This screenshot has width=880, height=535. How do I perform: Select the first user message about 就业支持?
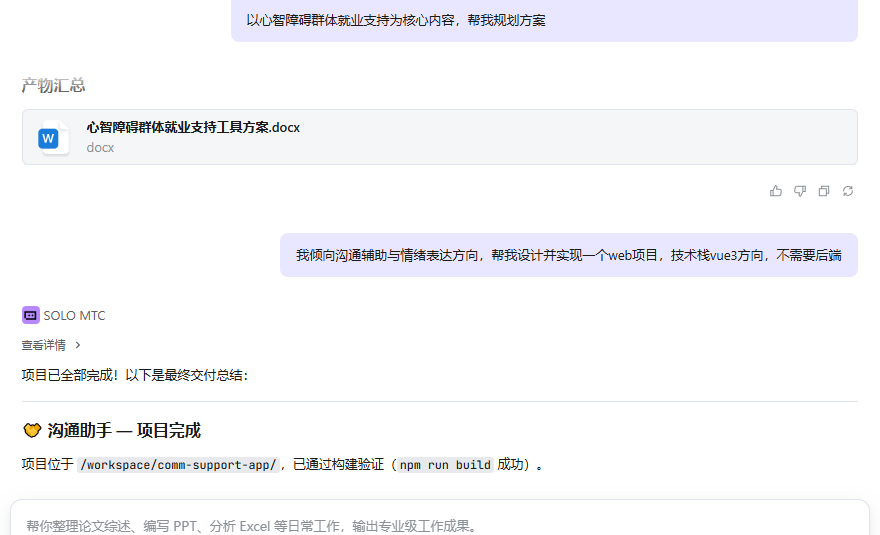point(396,20)
